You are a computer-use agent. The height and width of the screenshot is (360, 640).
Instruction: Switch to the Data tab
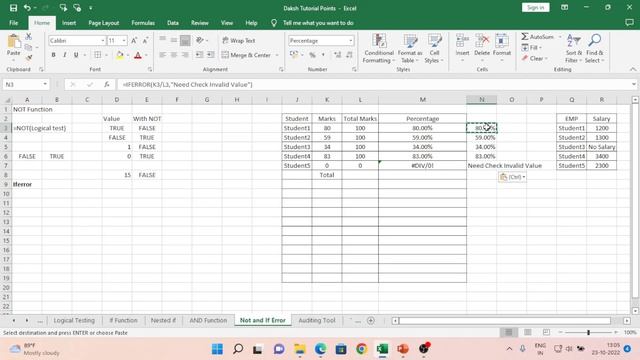[x=173, y=23]
